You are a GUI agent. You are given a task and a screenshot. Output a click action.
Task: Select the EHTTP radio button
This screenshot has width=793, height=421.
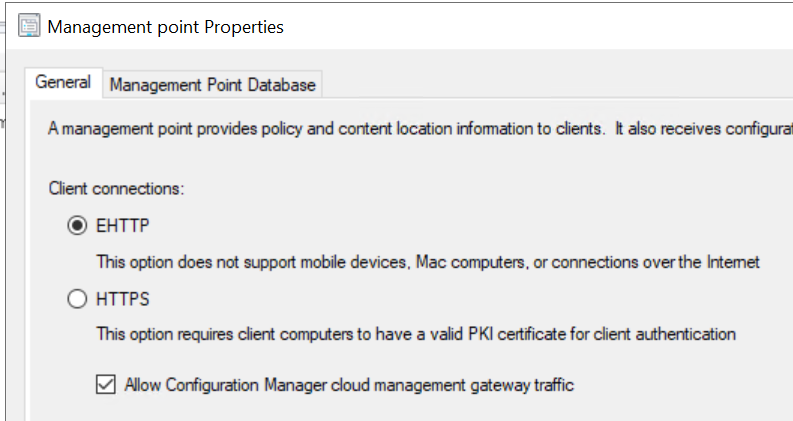click(x=77, y=227)
